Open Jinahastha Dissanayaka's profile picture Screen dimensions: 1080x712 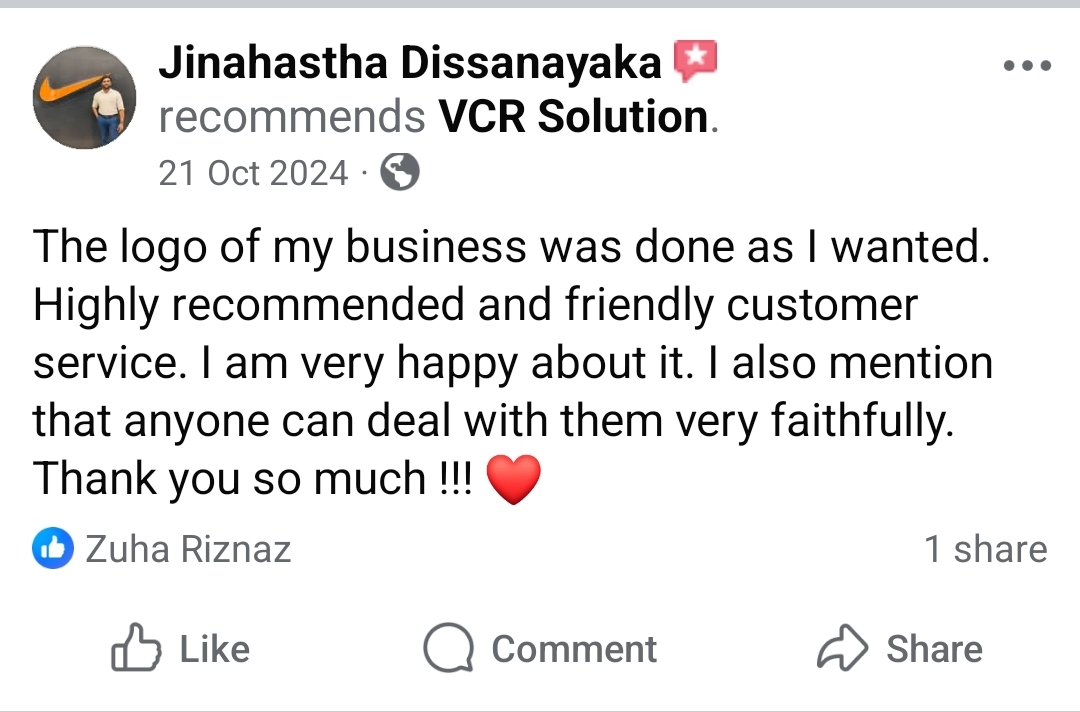point(84,98)
